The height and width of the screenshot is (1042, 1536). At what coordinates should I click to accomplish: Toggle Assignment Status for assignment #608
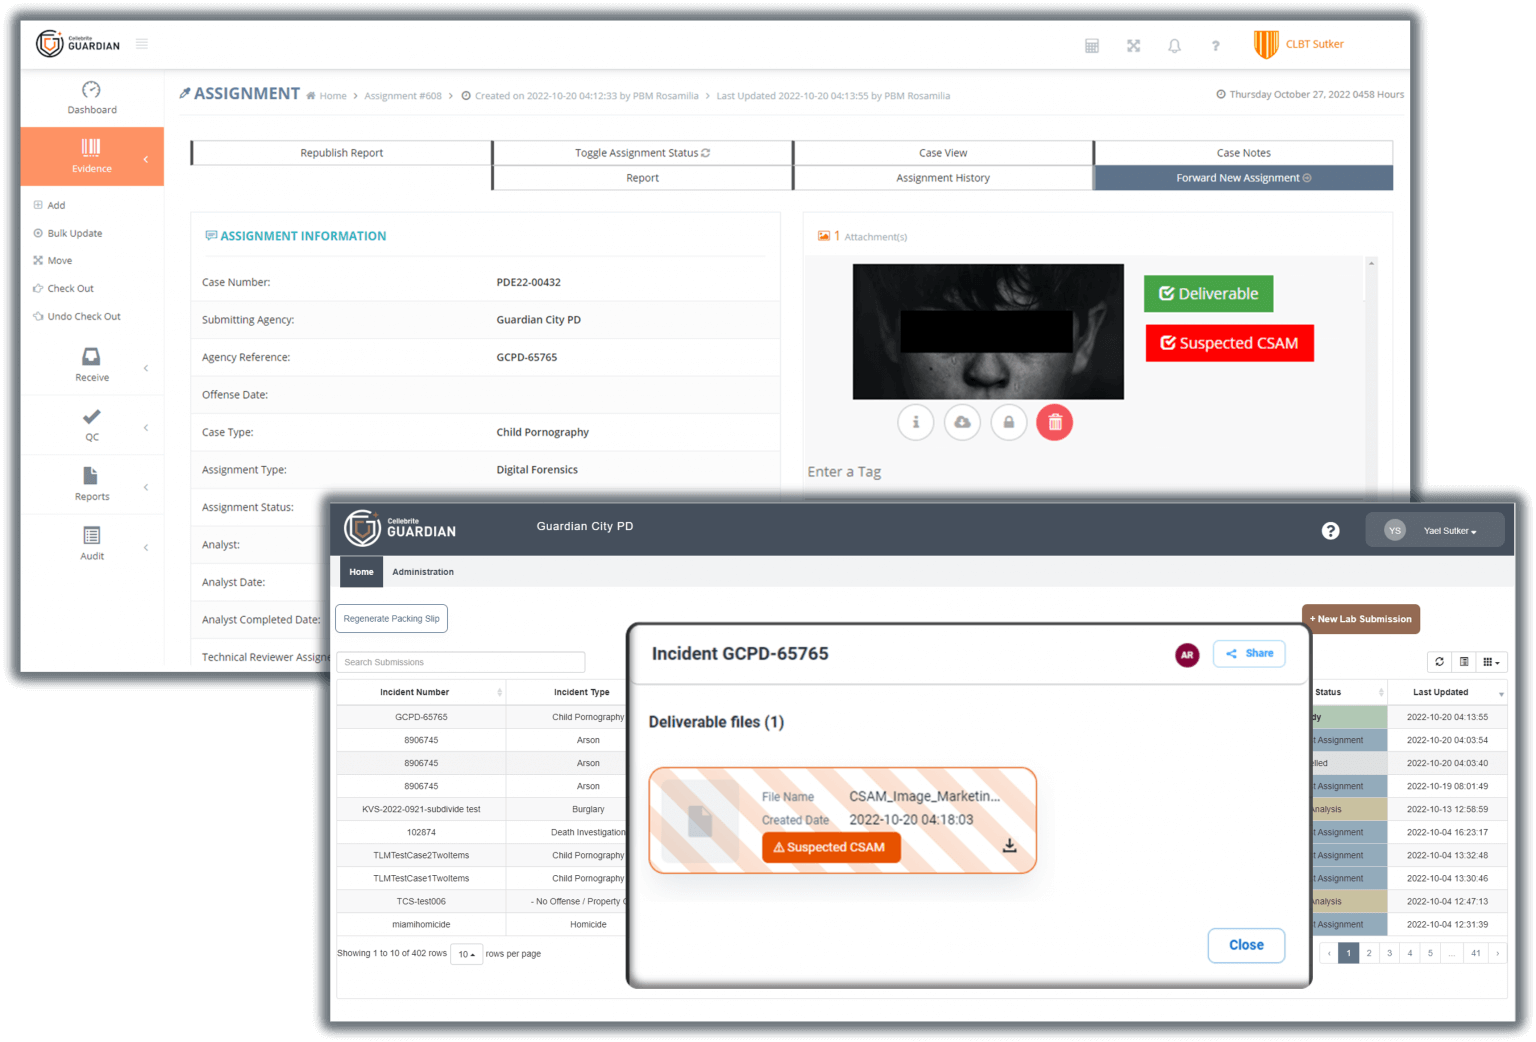[641, 152]
